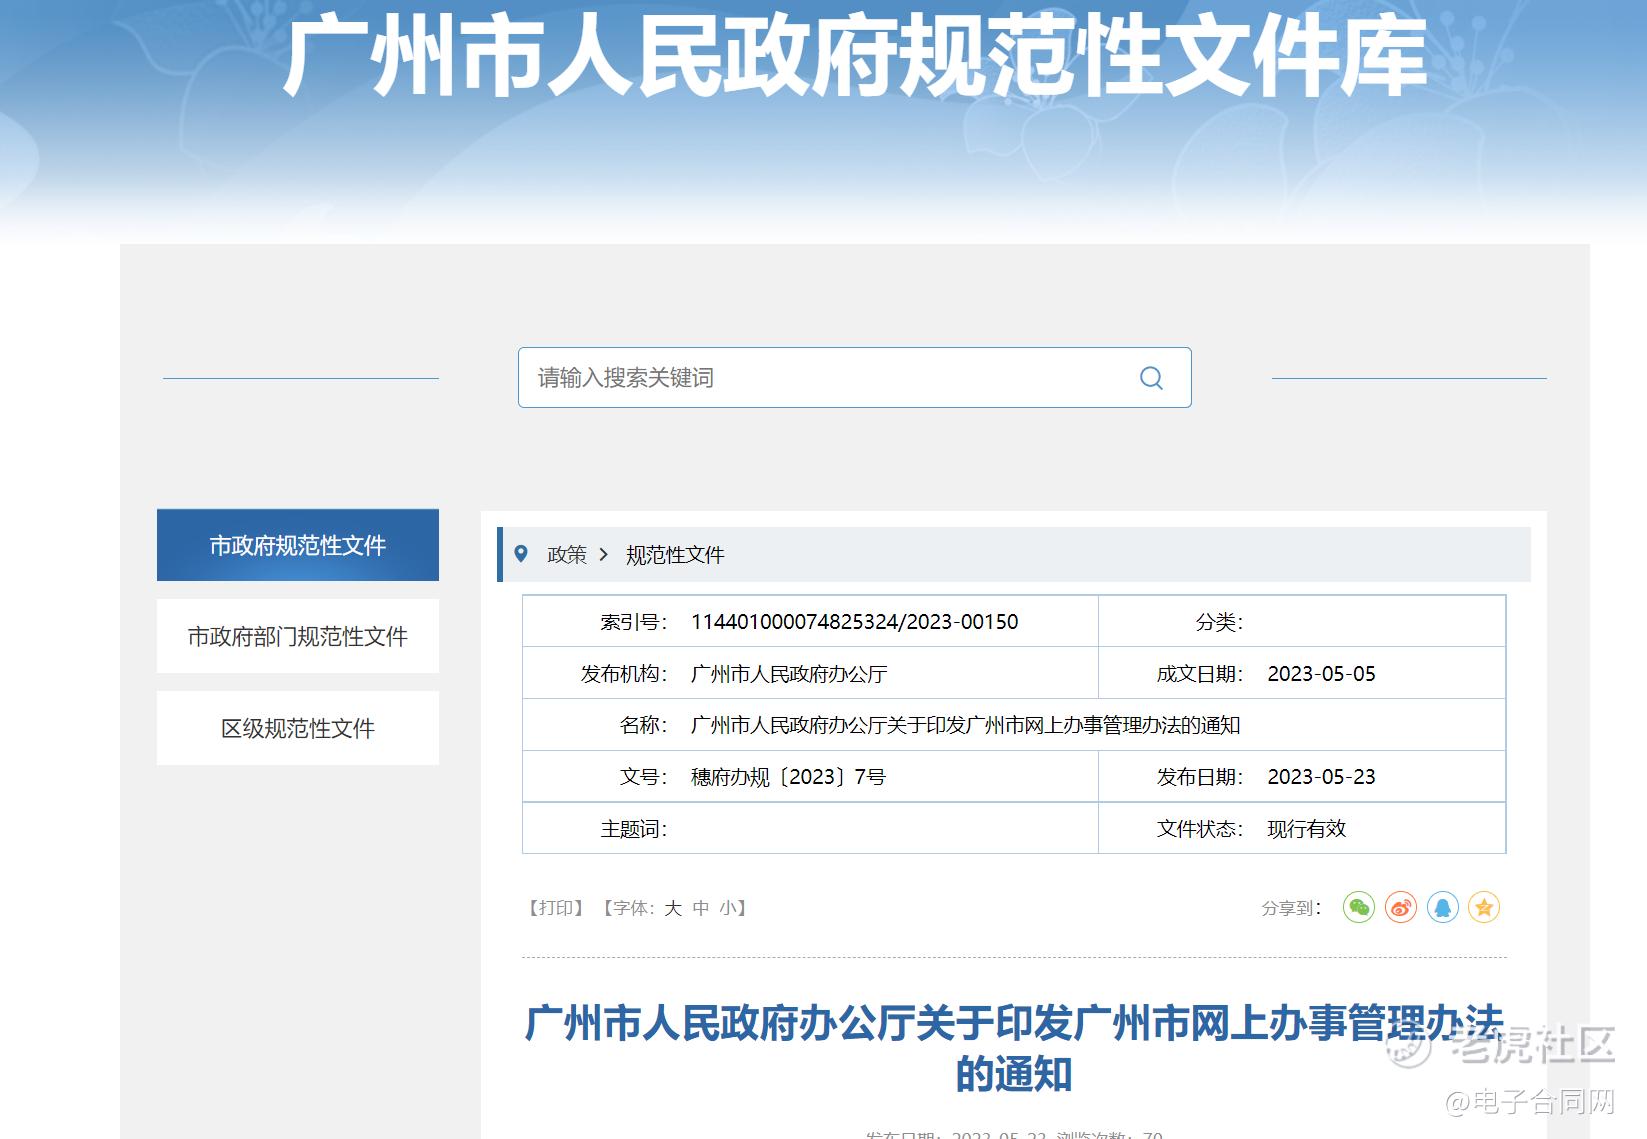Select 发布日期 value 2023-05-23

pyautogui.click(x=1322, y=777)
